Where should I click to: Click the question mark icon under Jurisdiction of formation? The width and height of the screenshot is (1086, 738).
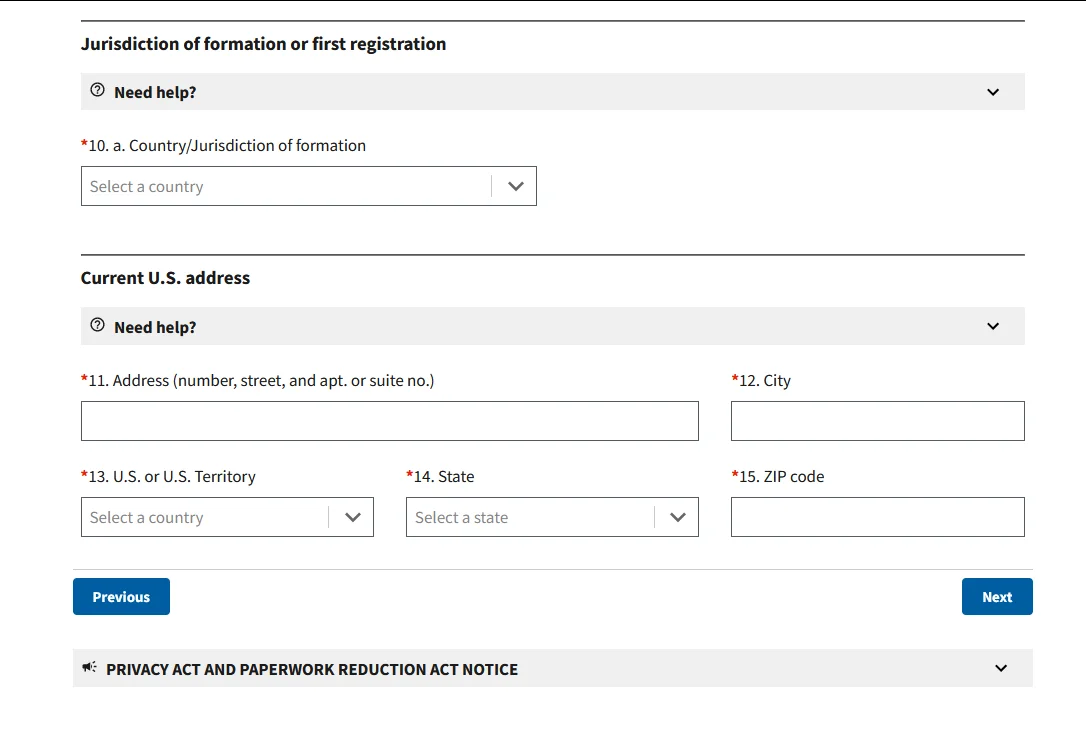point(98,90)
